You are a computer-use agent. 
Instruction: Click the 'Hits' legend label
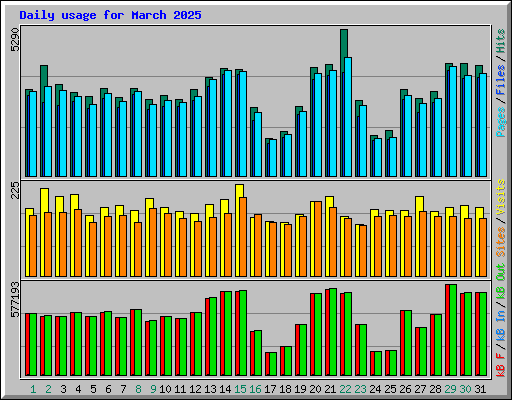tap(501, 41)
